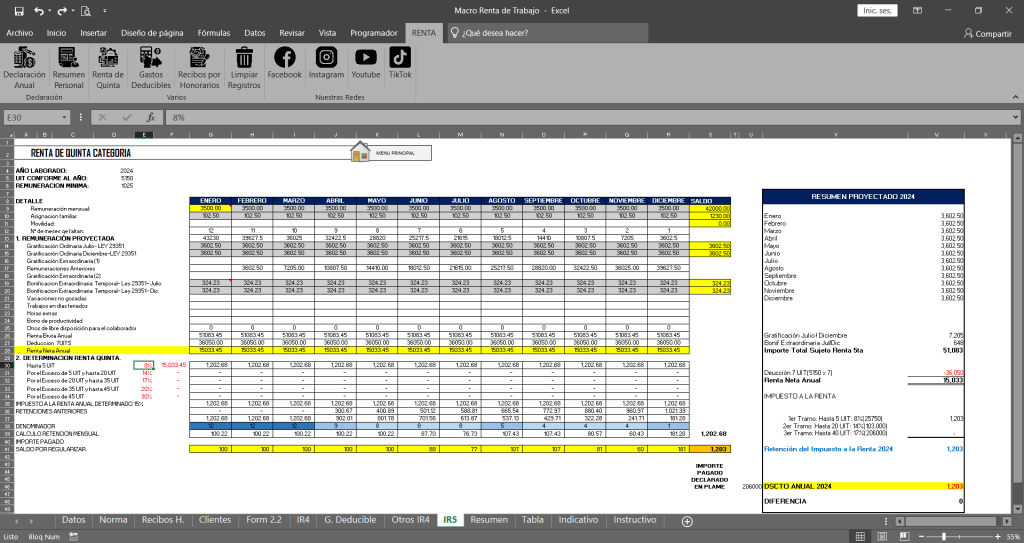Screen dimensions: 1024x543
Task: Open the Form 2.2 sheet tab
Action: (264, 519)
